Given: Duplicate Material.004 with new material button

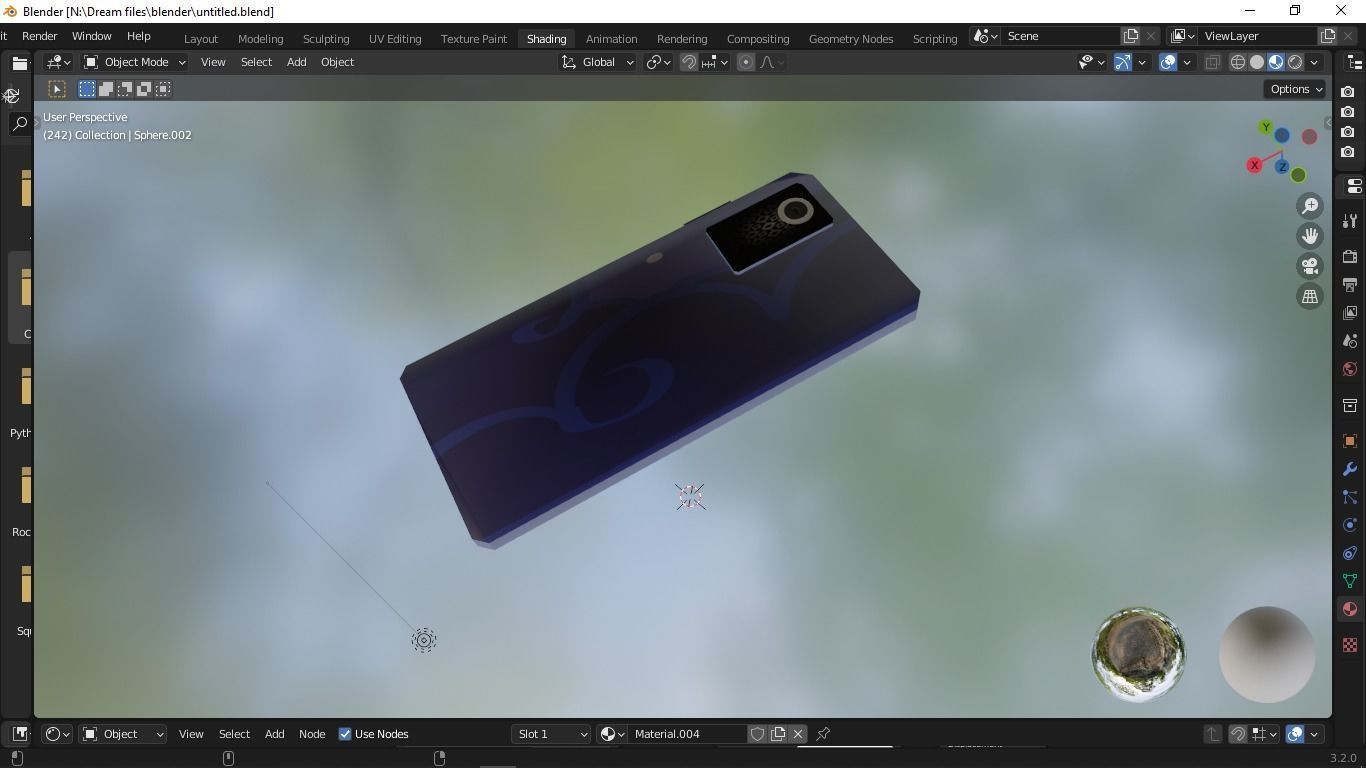Looking at the screenshot, I should (x=778, y=734).
